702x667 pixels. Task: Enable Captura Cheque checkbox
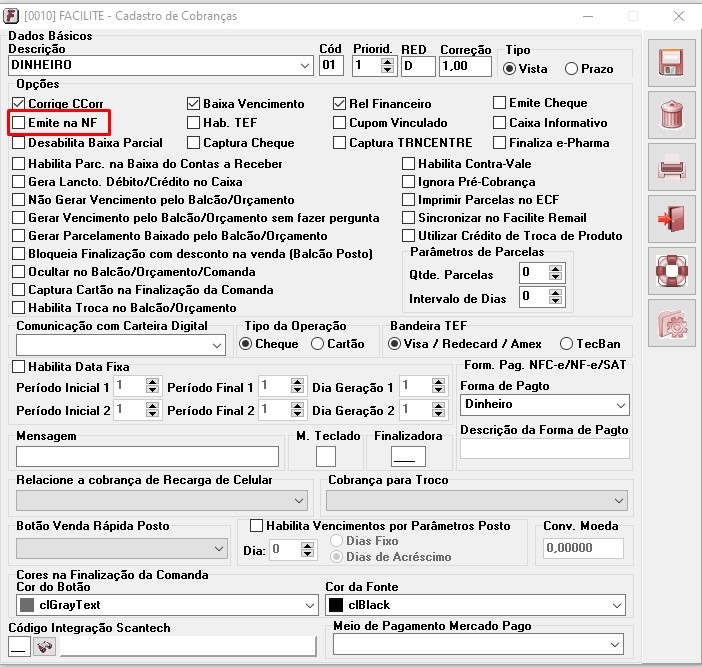point(193,143)
